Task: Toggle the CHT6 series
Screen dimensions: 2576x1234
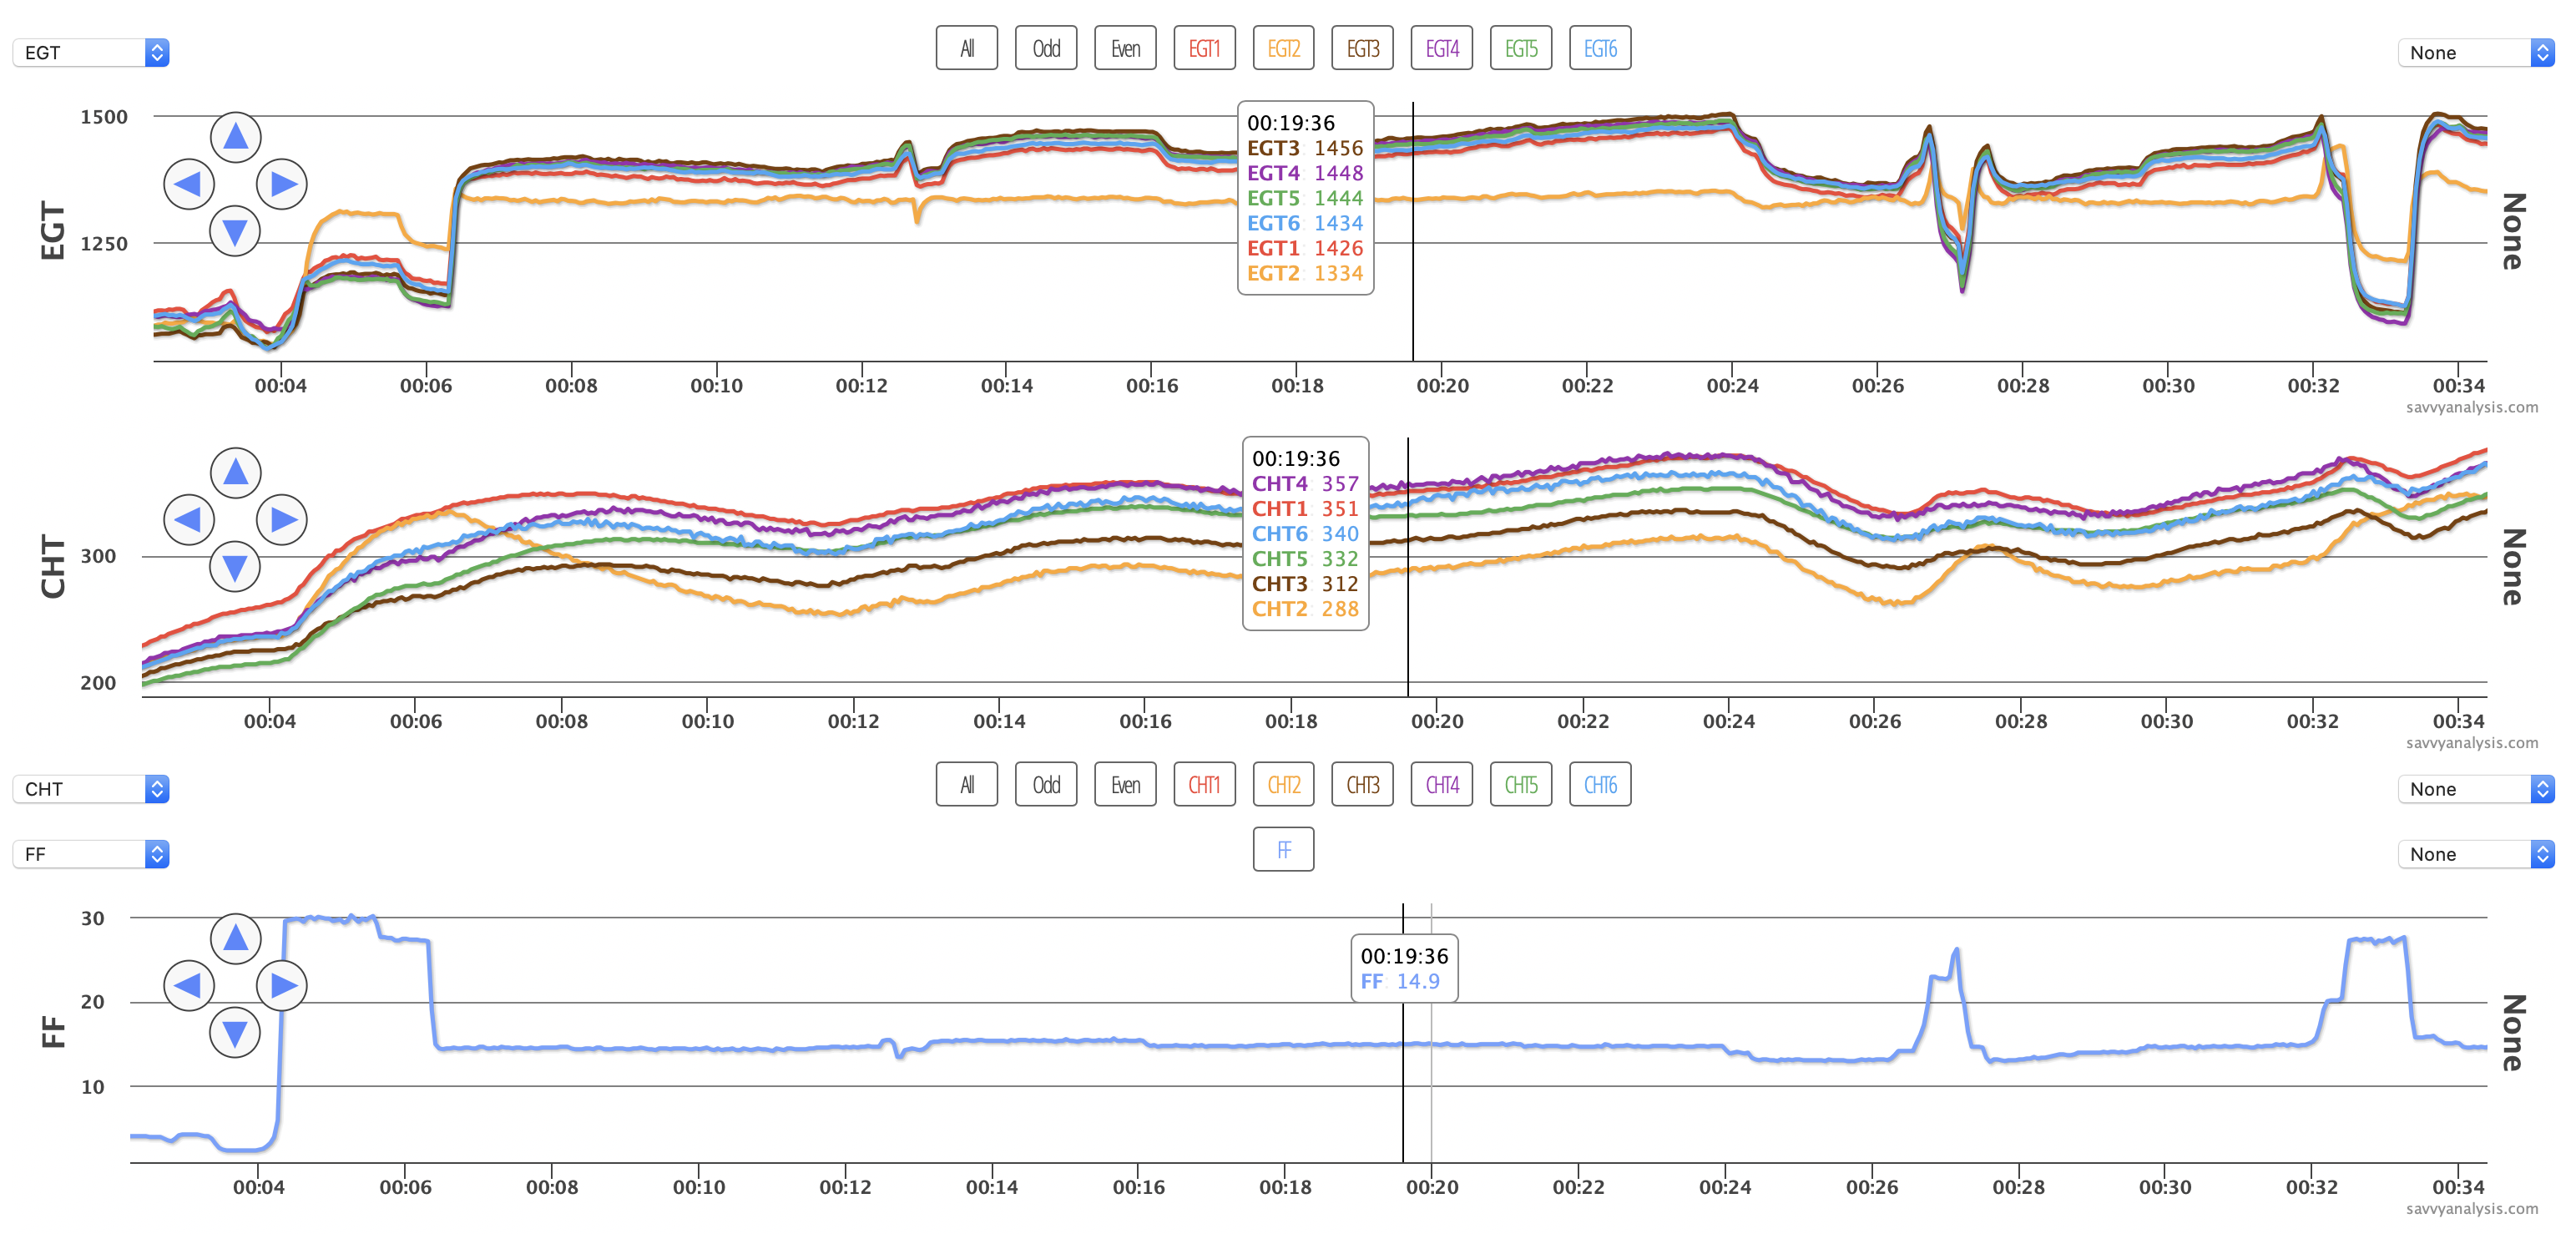Action: (1600, 784)
